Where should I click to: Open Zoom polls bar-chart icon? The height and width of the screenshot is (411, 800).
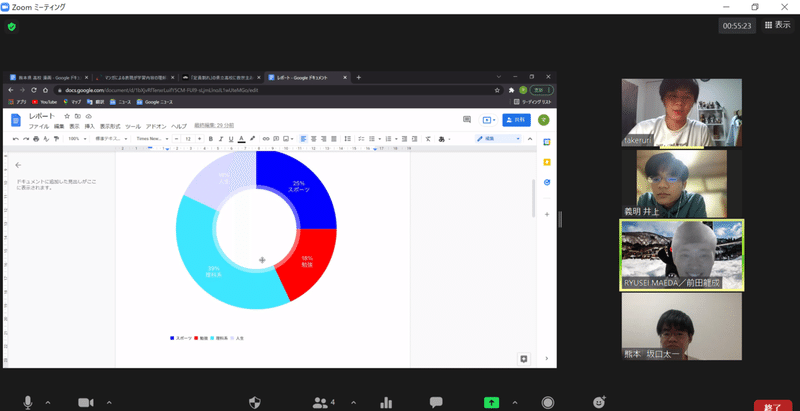point(386,402)
